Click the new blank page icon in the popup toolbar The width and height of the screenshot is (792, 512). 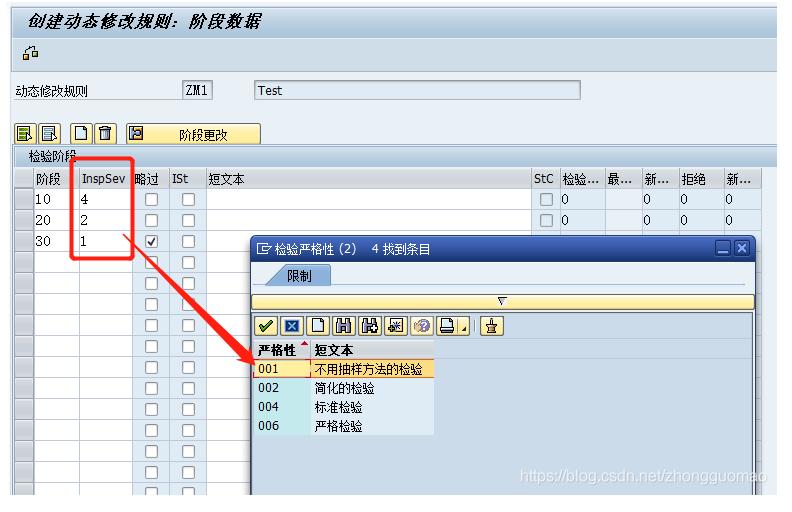point(318,326)
